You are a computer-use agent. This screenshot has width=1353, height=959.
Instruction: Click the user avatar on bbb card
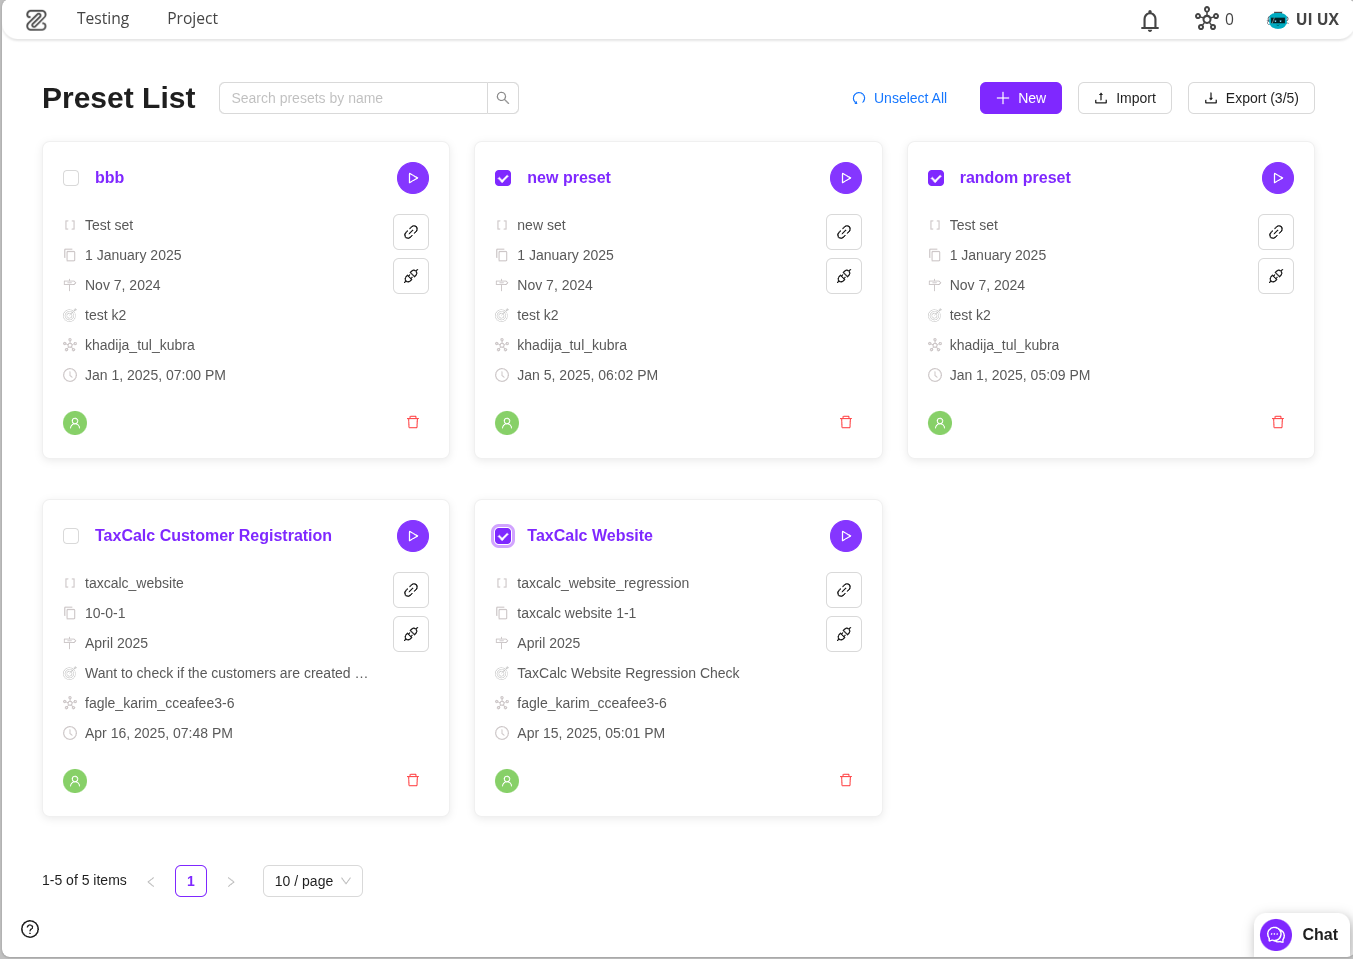75,423
